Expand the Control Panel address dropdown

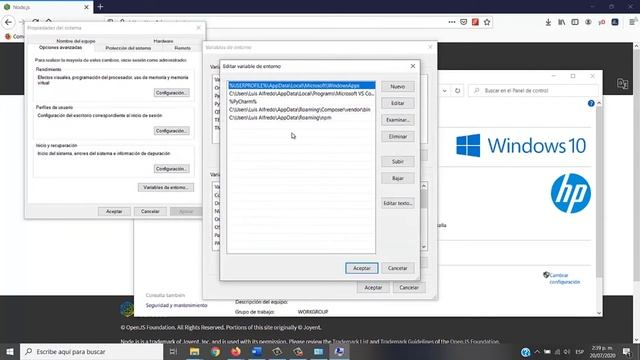444,91
